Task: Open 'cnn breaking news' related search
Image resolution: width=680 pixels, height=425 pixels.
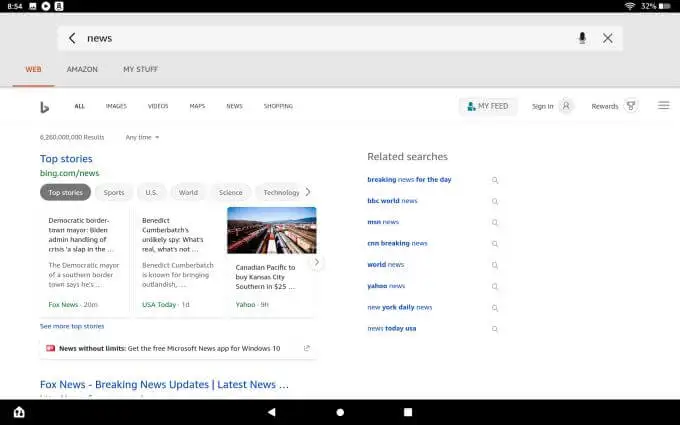Action: click(397, 243)
